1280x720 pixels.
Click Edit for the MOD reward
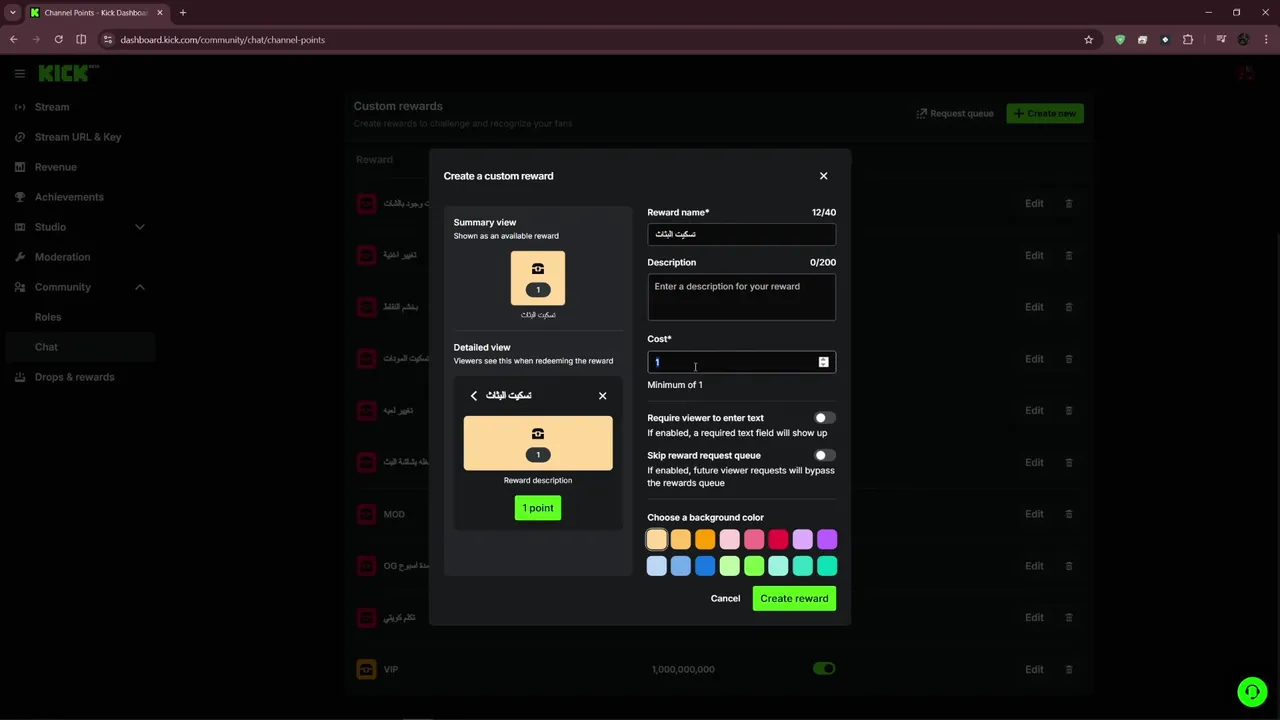(x=1034, y=514)
